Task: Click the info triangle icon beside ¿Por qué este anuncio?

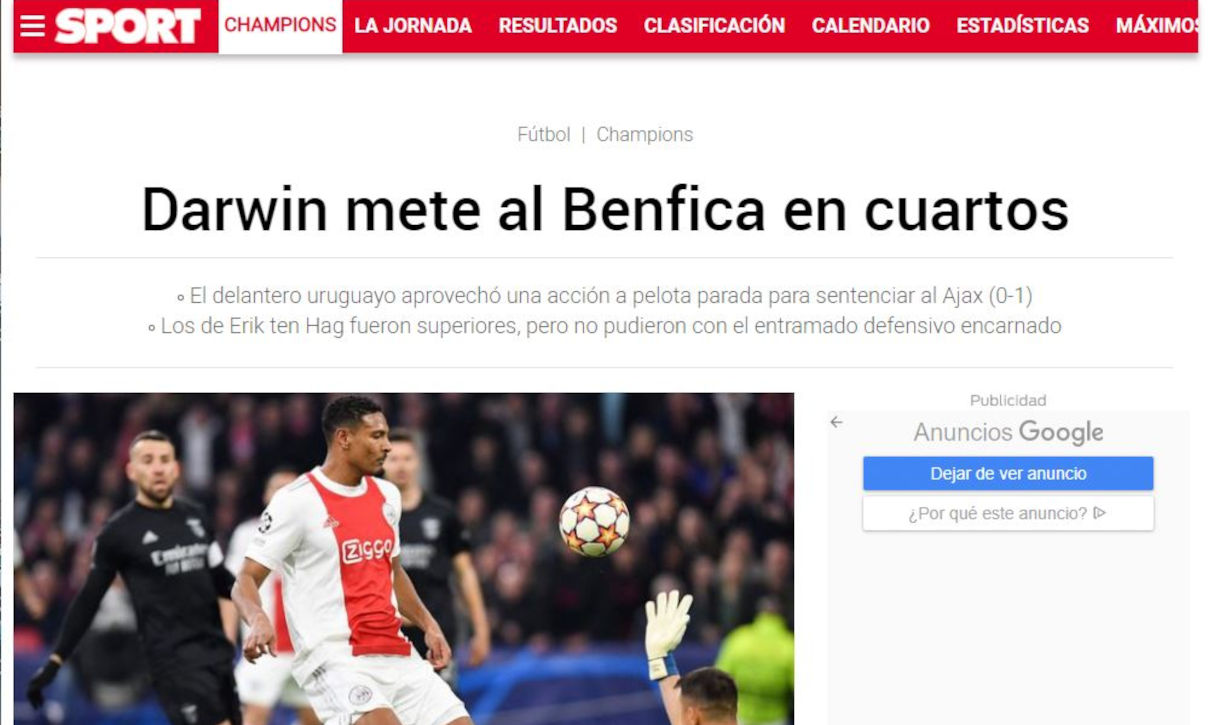Action: pyautogui.click(x=1100, y=513)
